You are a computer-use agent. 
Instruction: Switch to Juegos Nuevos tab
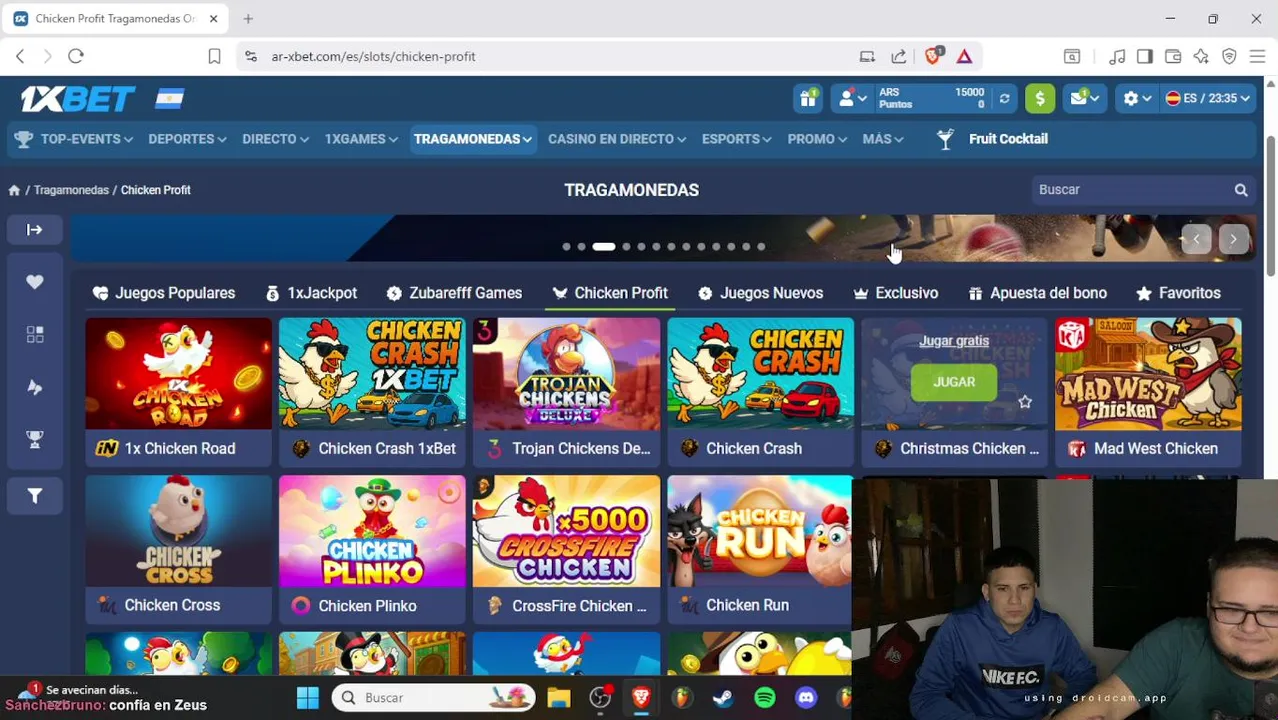tap(760, 293)
